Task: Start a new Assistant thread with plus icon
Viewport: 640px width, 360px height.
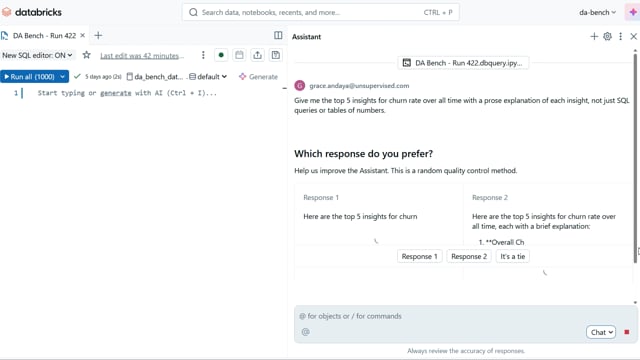Action: click(594, 36)
